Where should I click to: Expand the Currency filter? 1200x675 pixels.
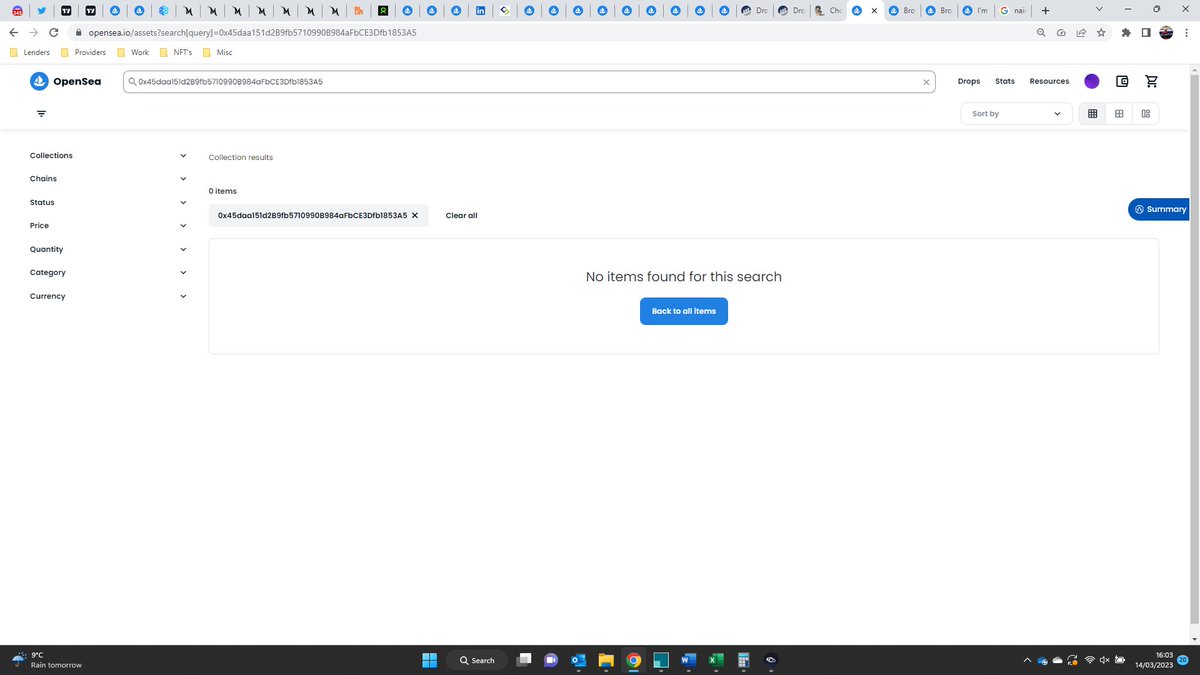108,296
